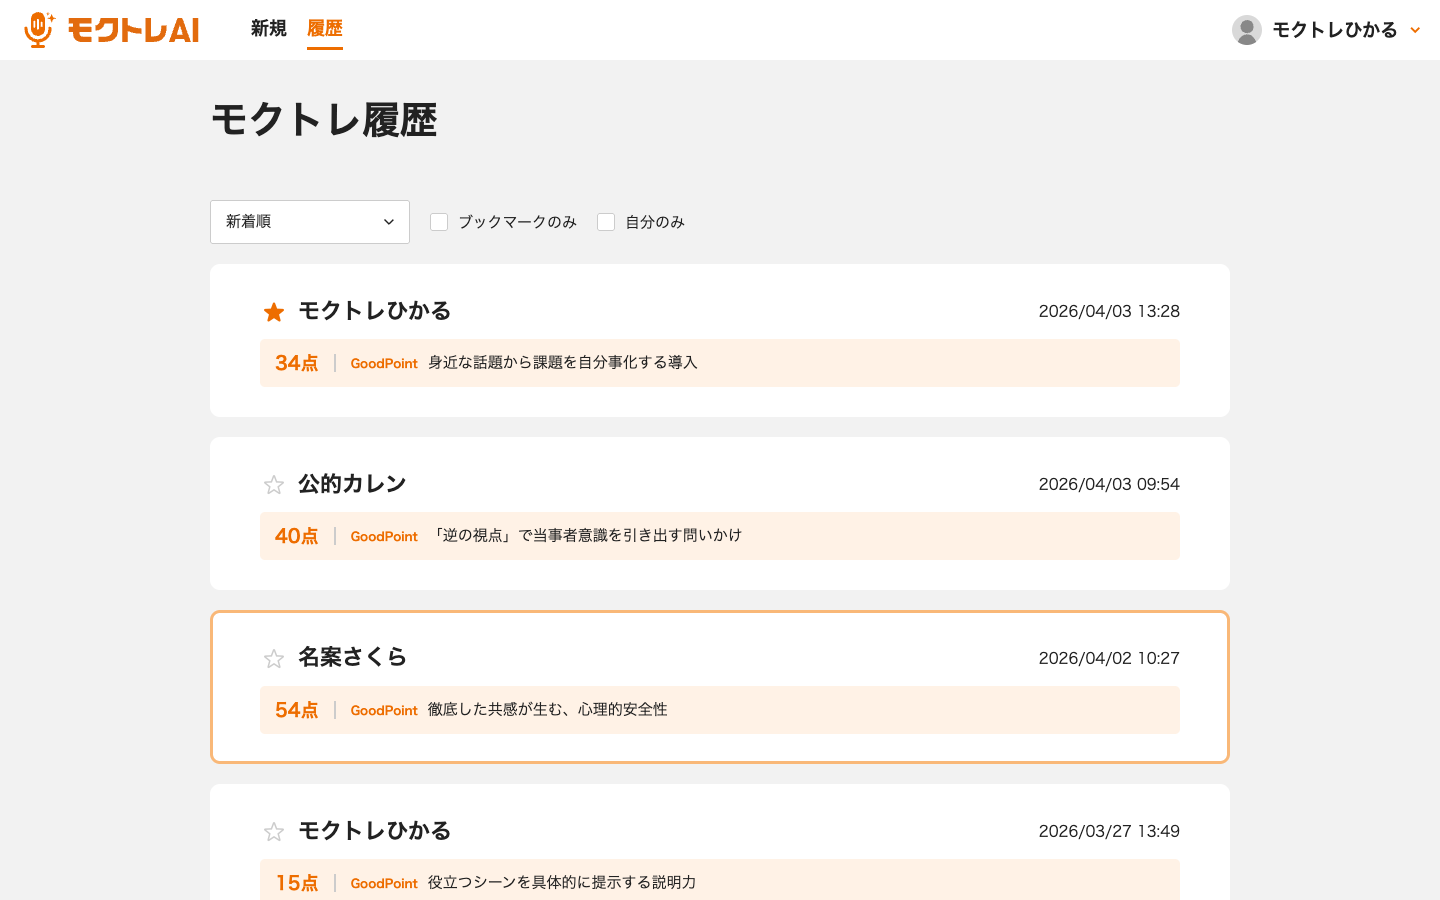Viewport: 1440px width, 900px height.
Task: Enable the 自分のみ checkbox
Action: pos(606,221)
